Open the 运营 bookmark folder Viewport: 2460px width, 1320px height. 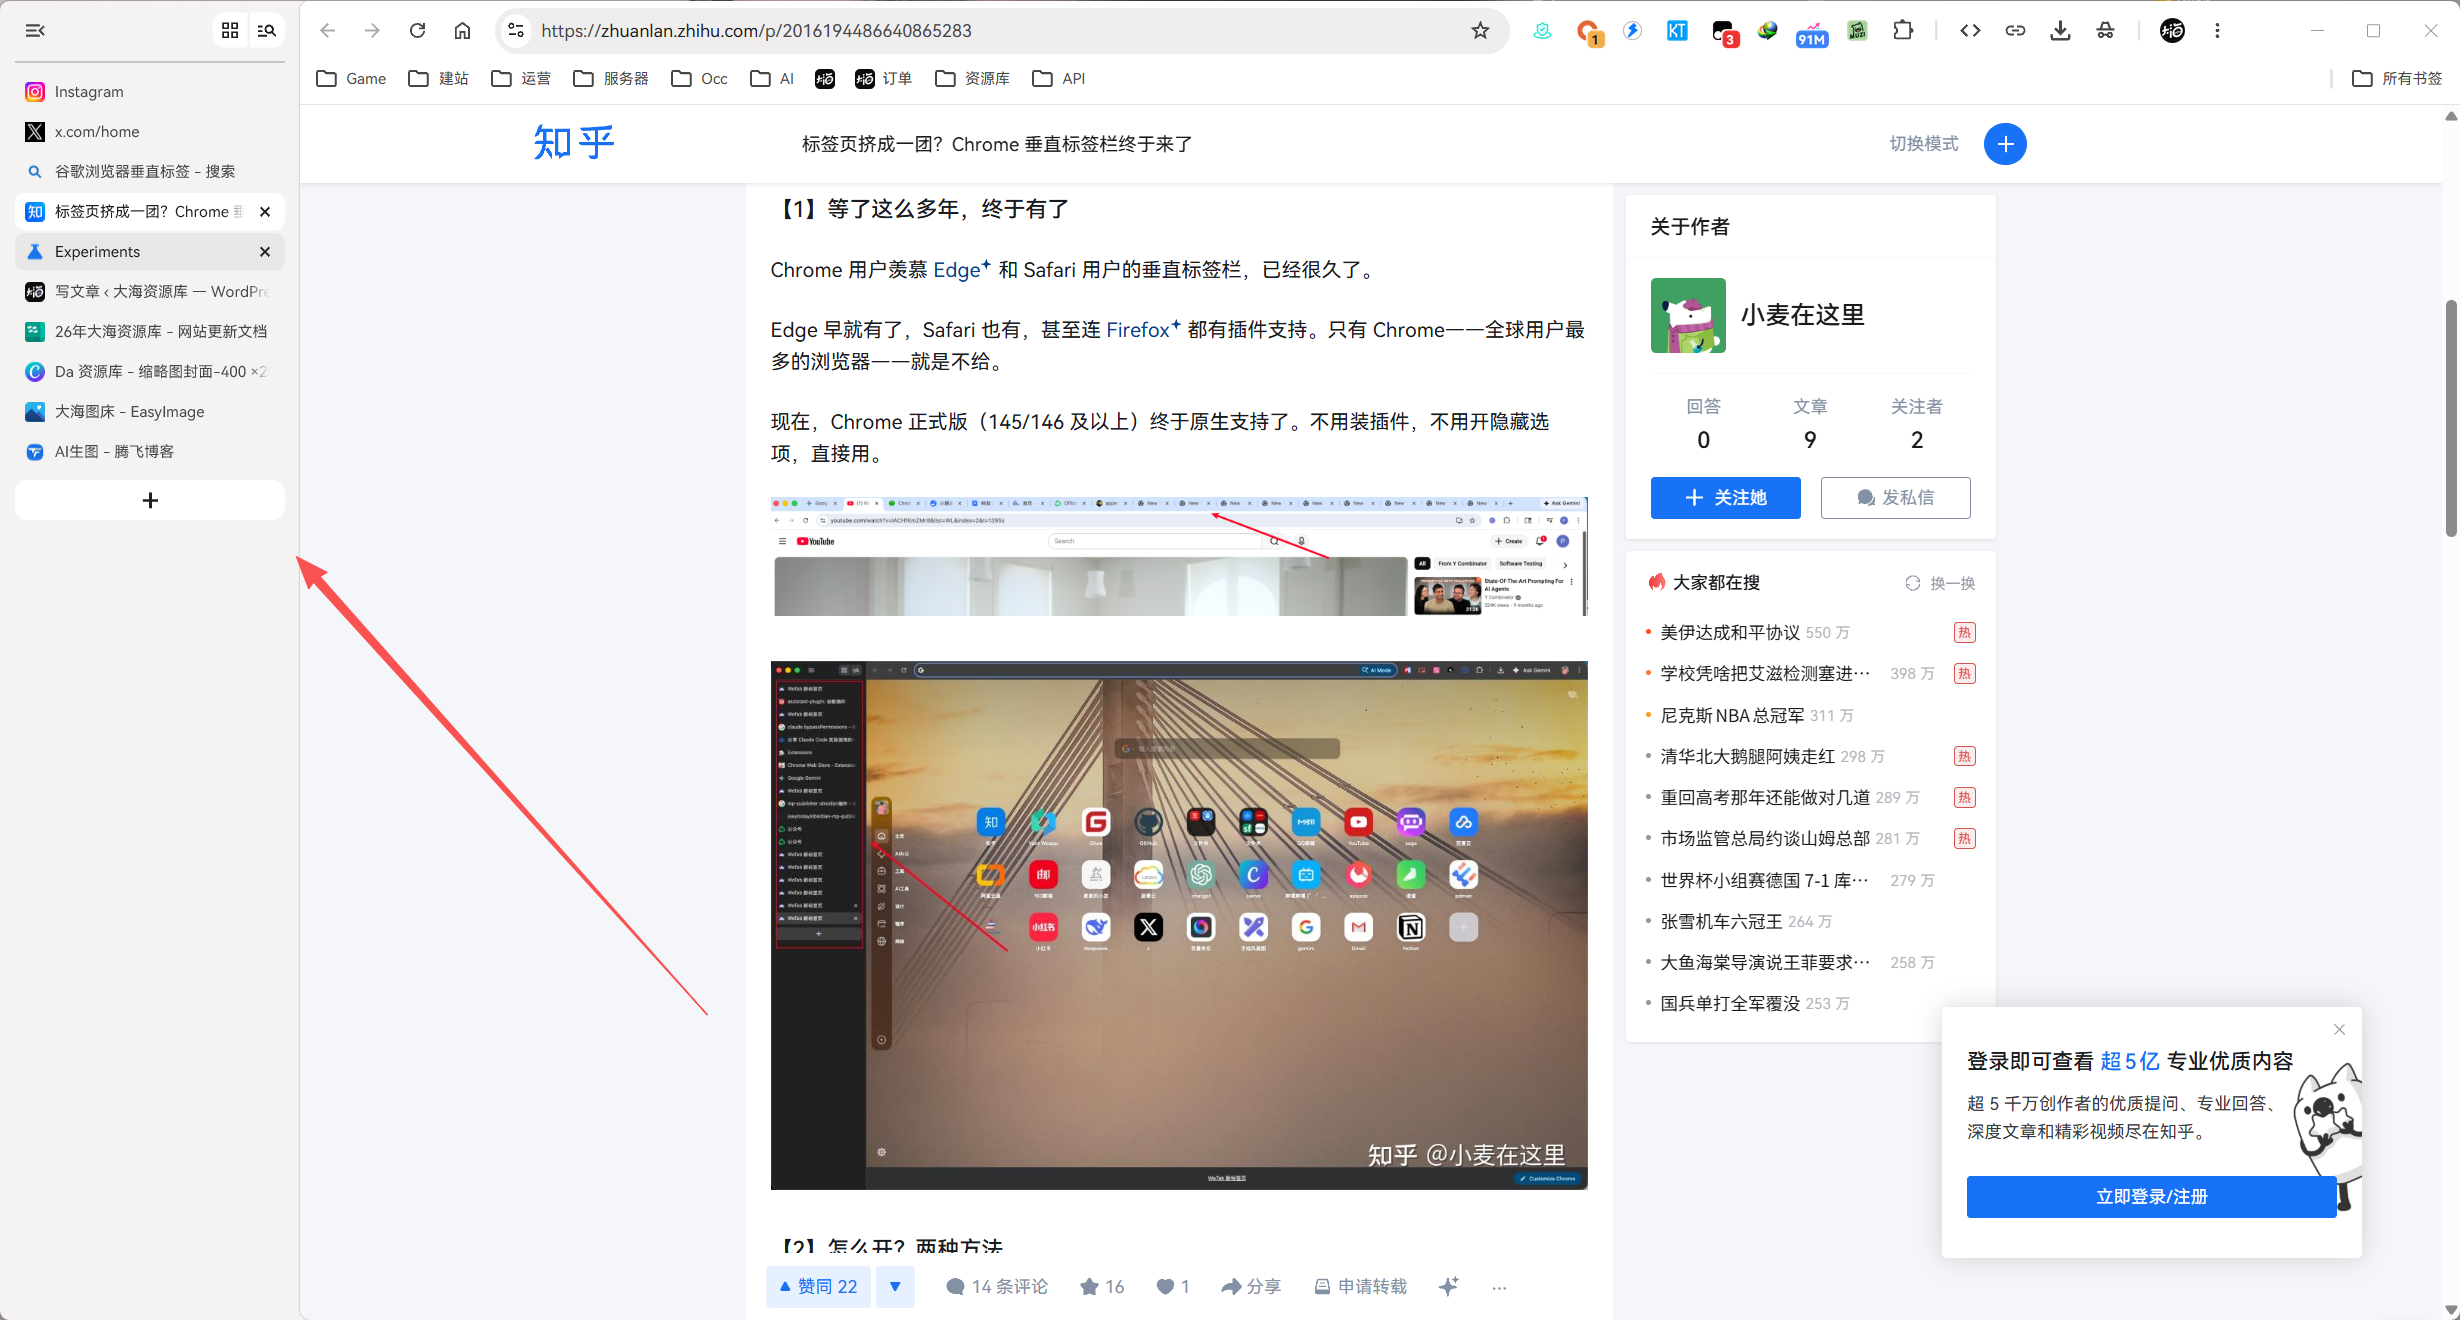click(521, 79)
